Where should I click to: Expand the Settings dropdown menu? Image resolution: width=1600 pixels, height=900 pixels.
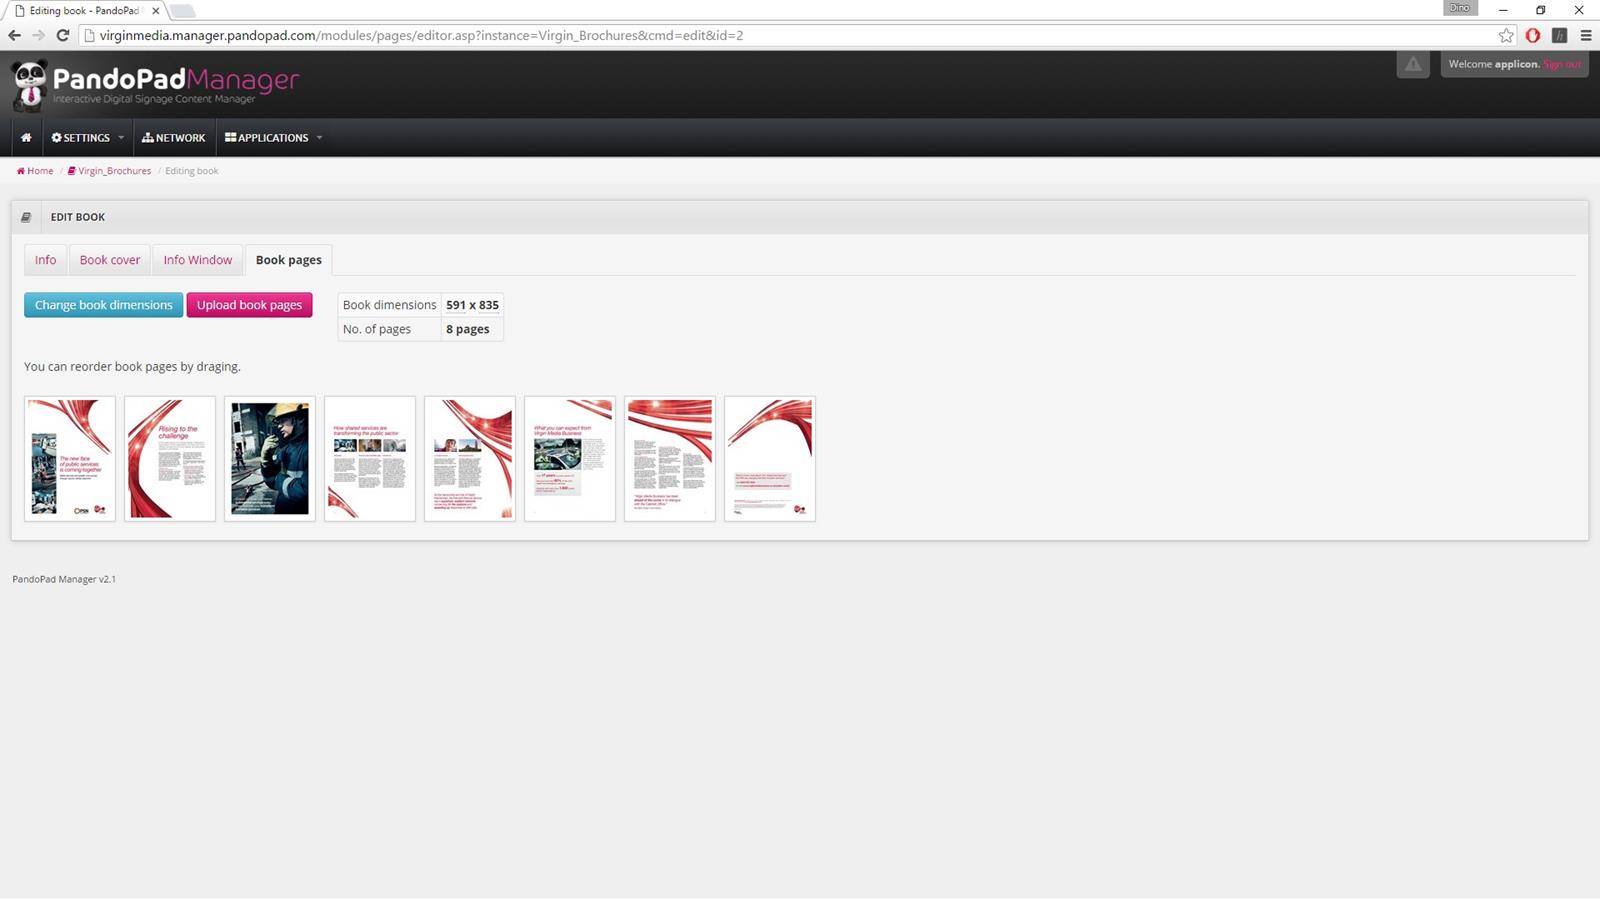point(87,138)
